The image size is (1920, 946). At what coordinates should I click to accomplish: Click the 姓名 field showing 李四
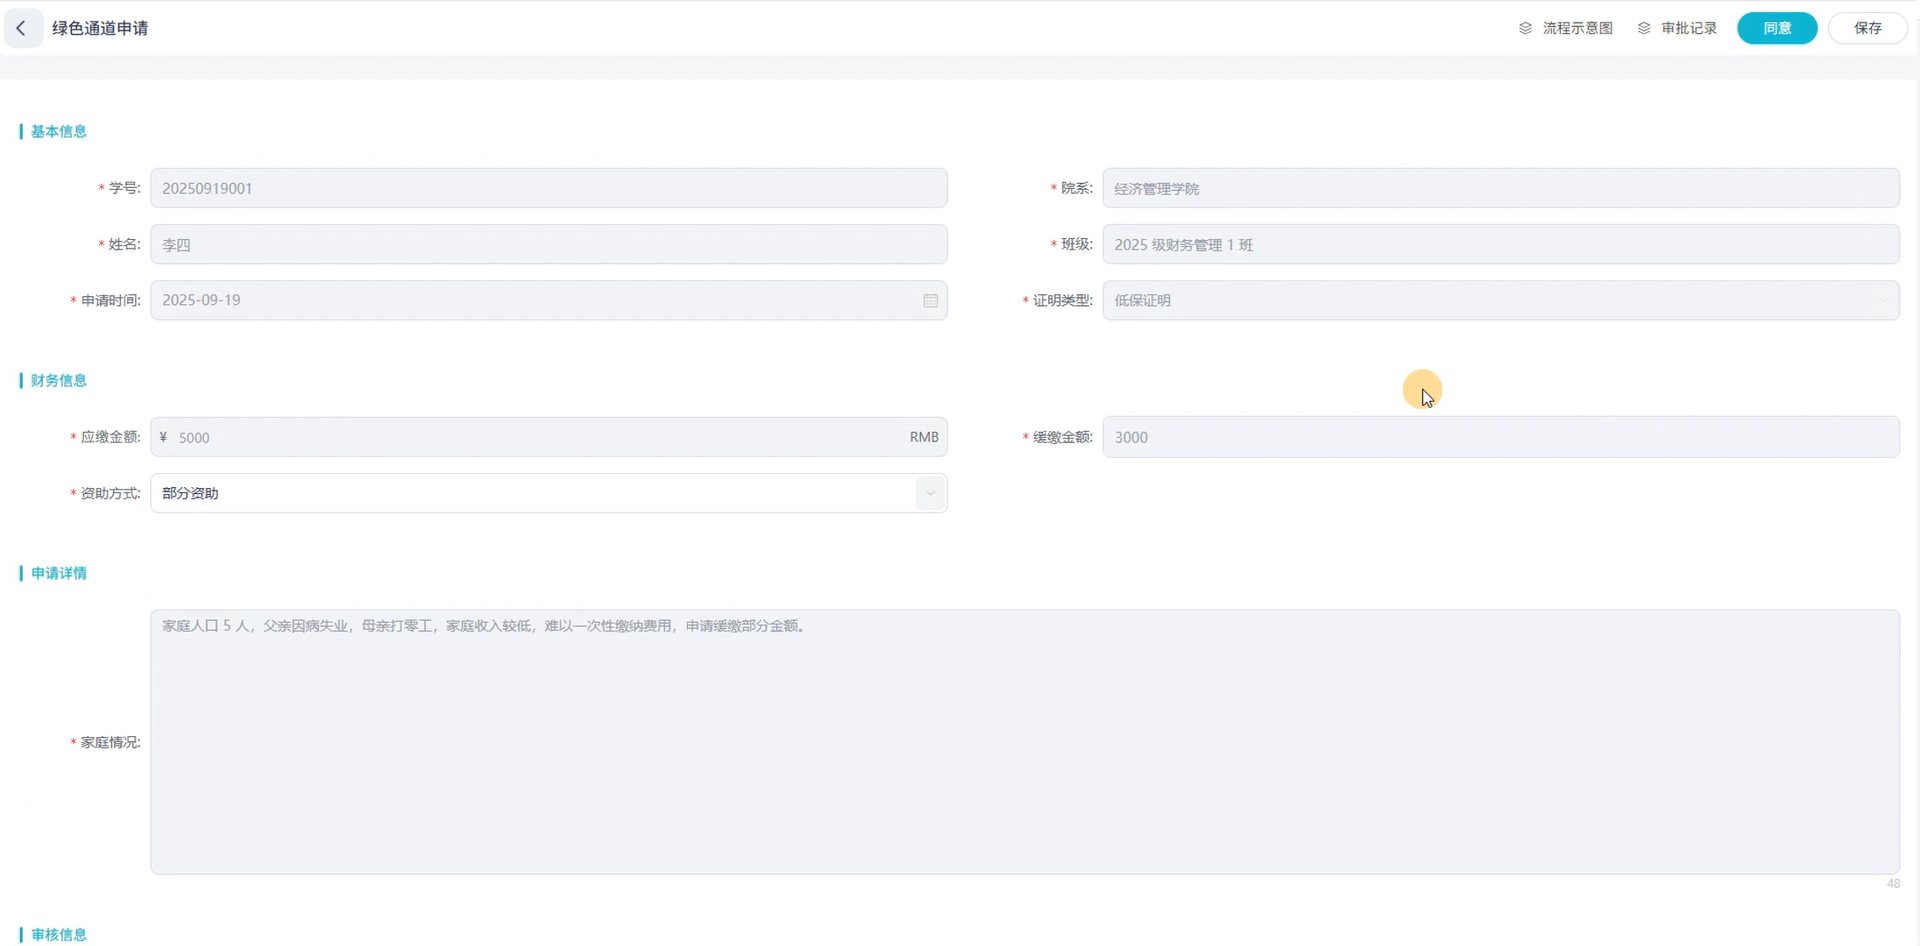(548, 244)
